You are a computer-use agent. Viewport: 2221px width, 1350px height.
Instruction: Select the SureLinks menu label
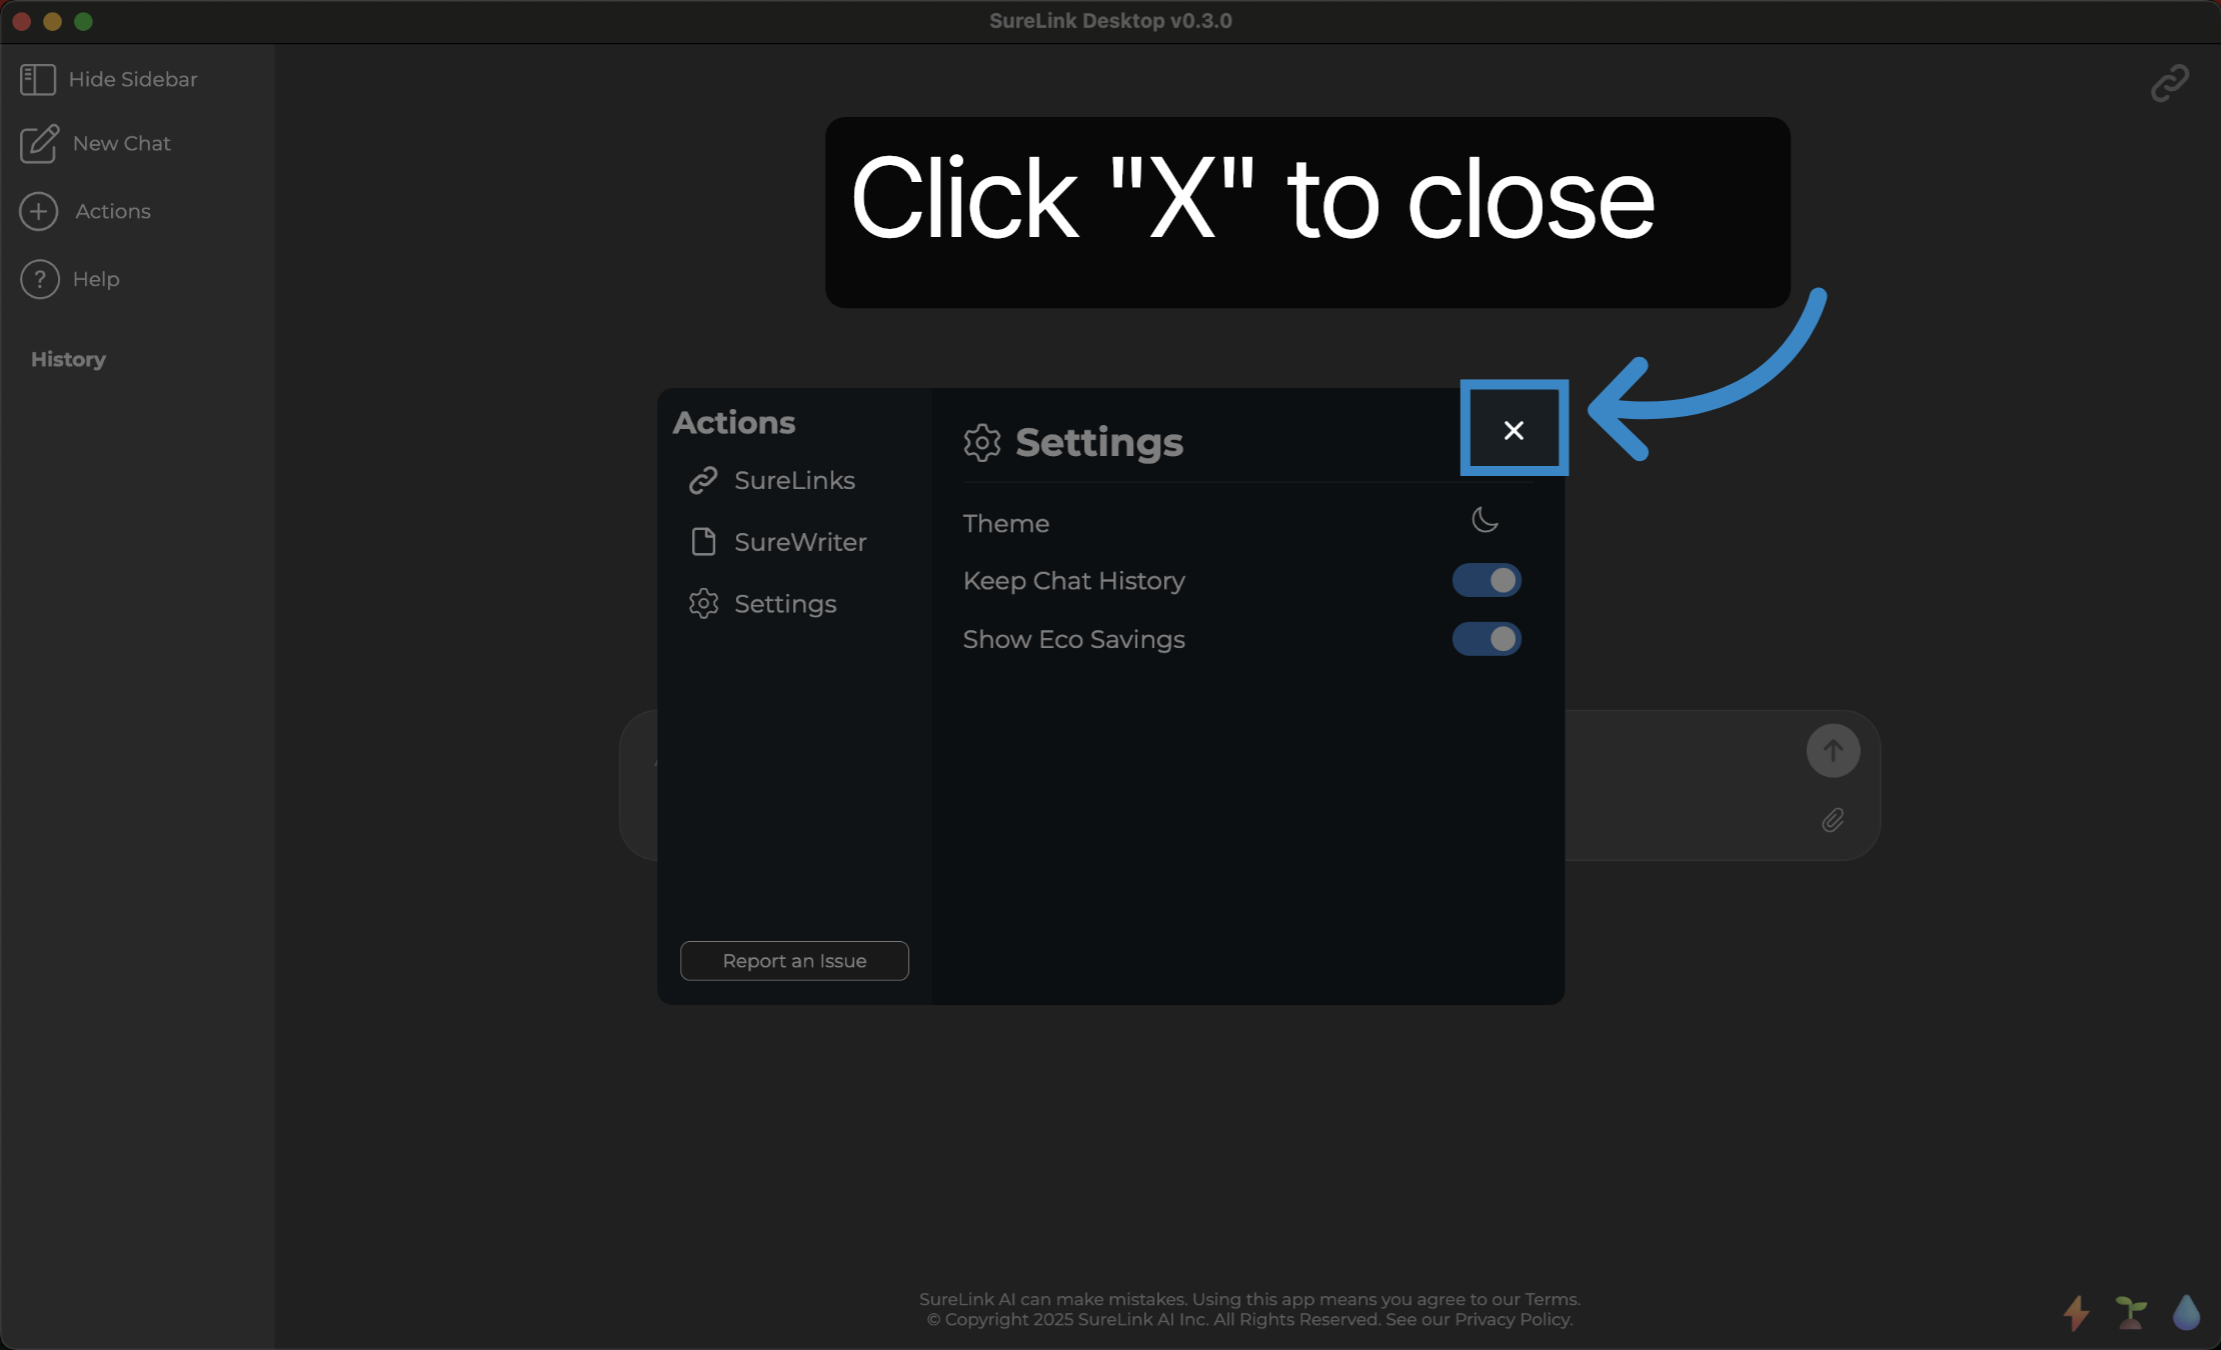click(x=794, y=480)
